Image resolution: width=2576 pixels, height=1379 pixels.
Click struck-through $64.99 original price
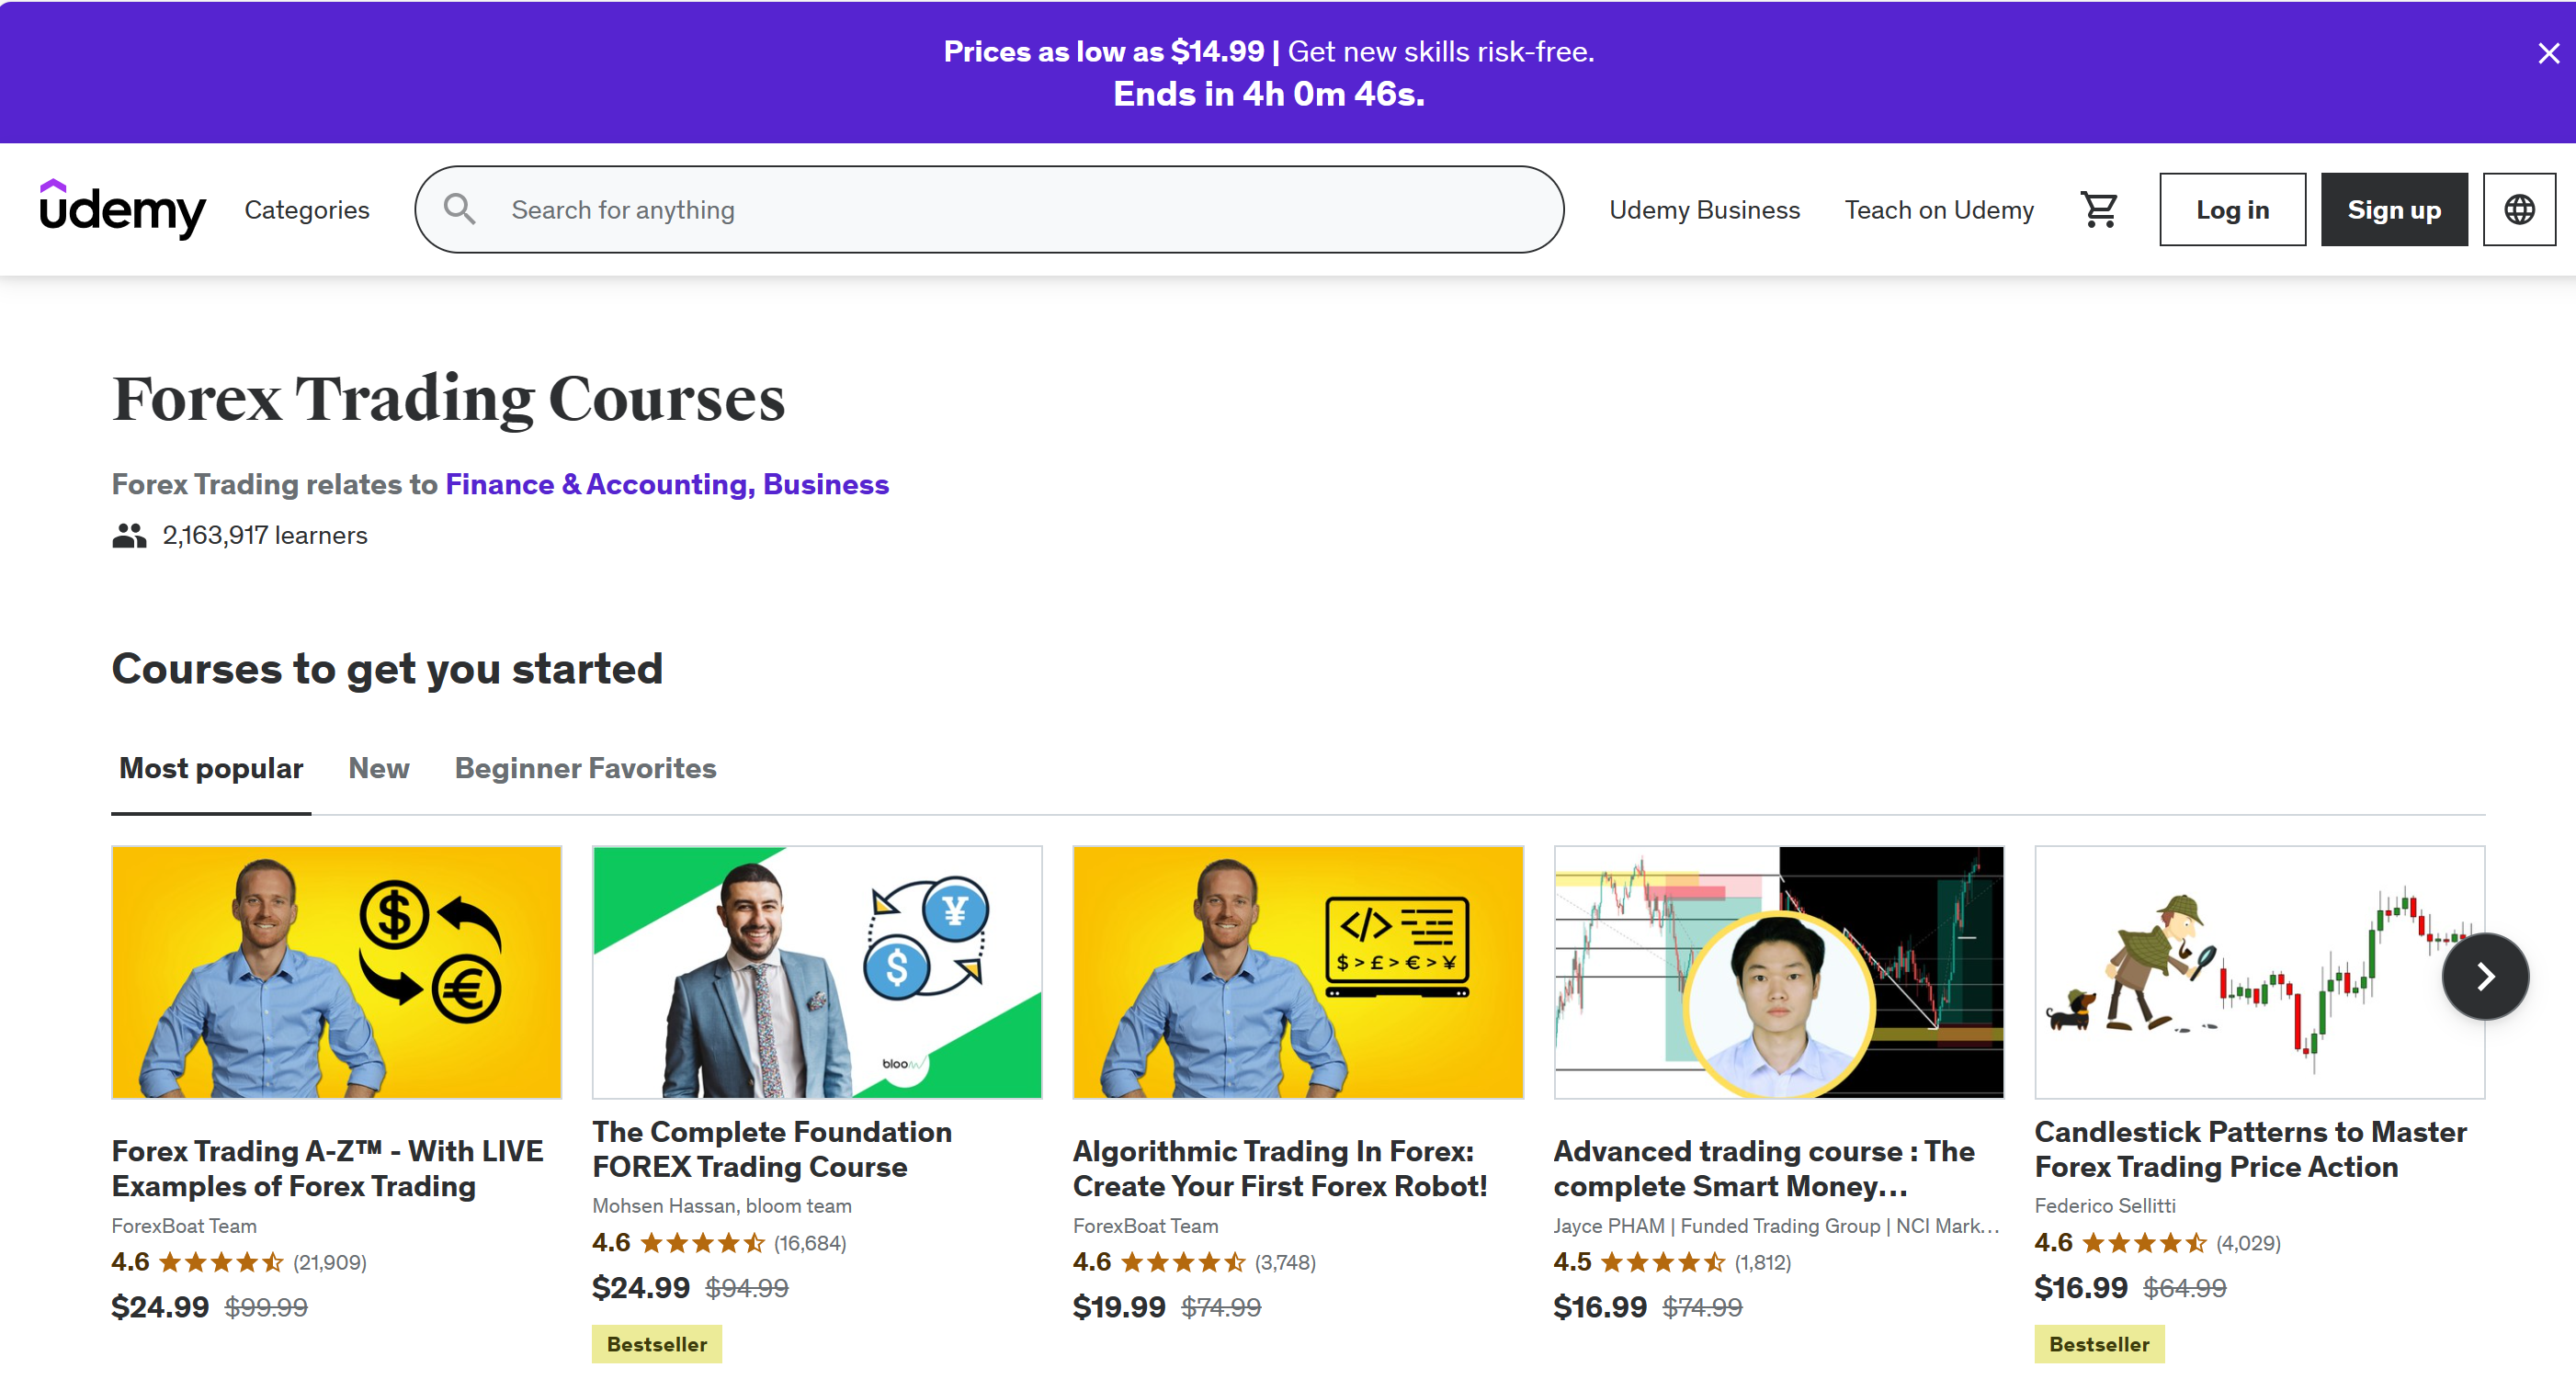[x=2184, y=1287]
